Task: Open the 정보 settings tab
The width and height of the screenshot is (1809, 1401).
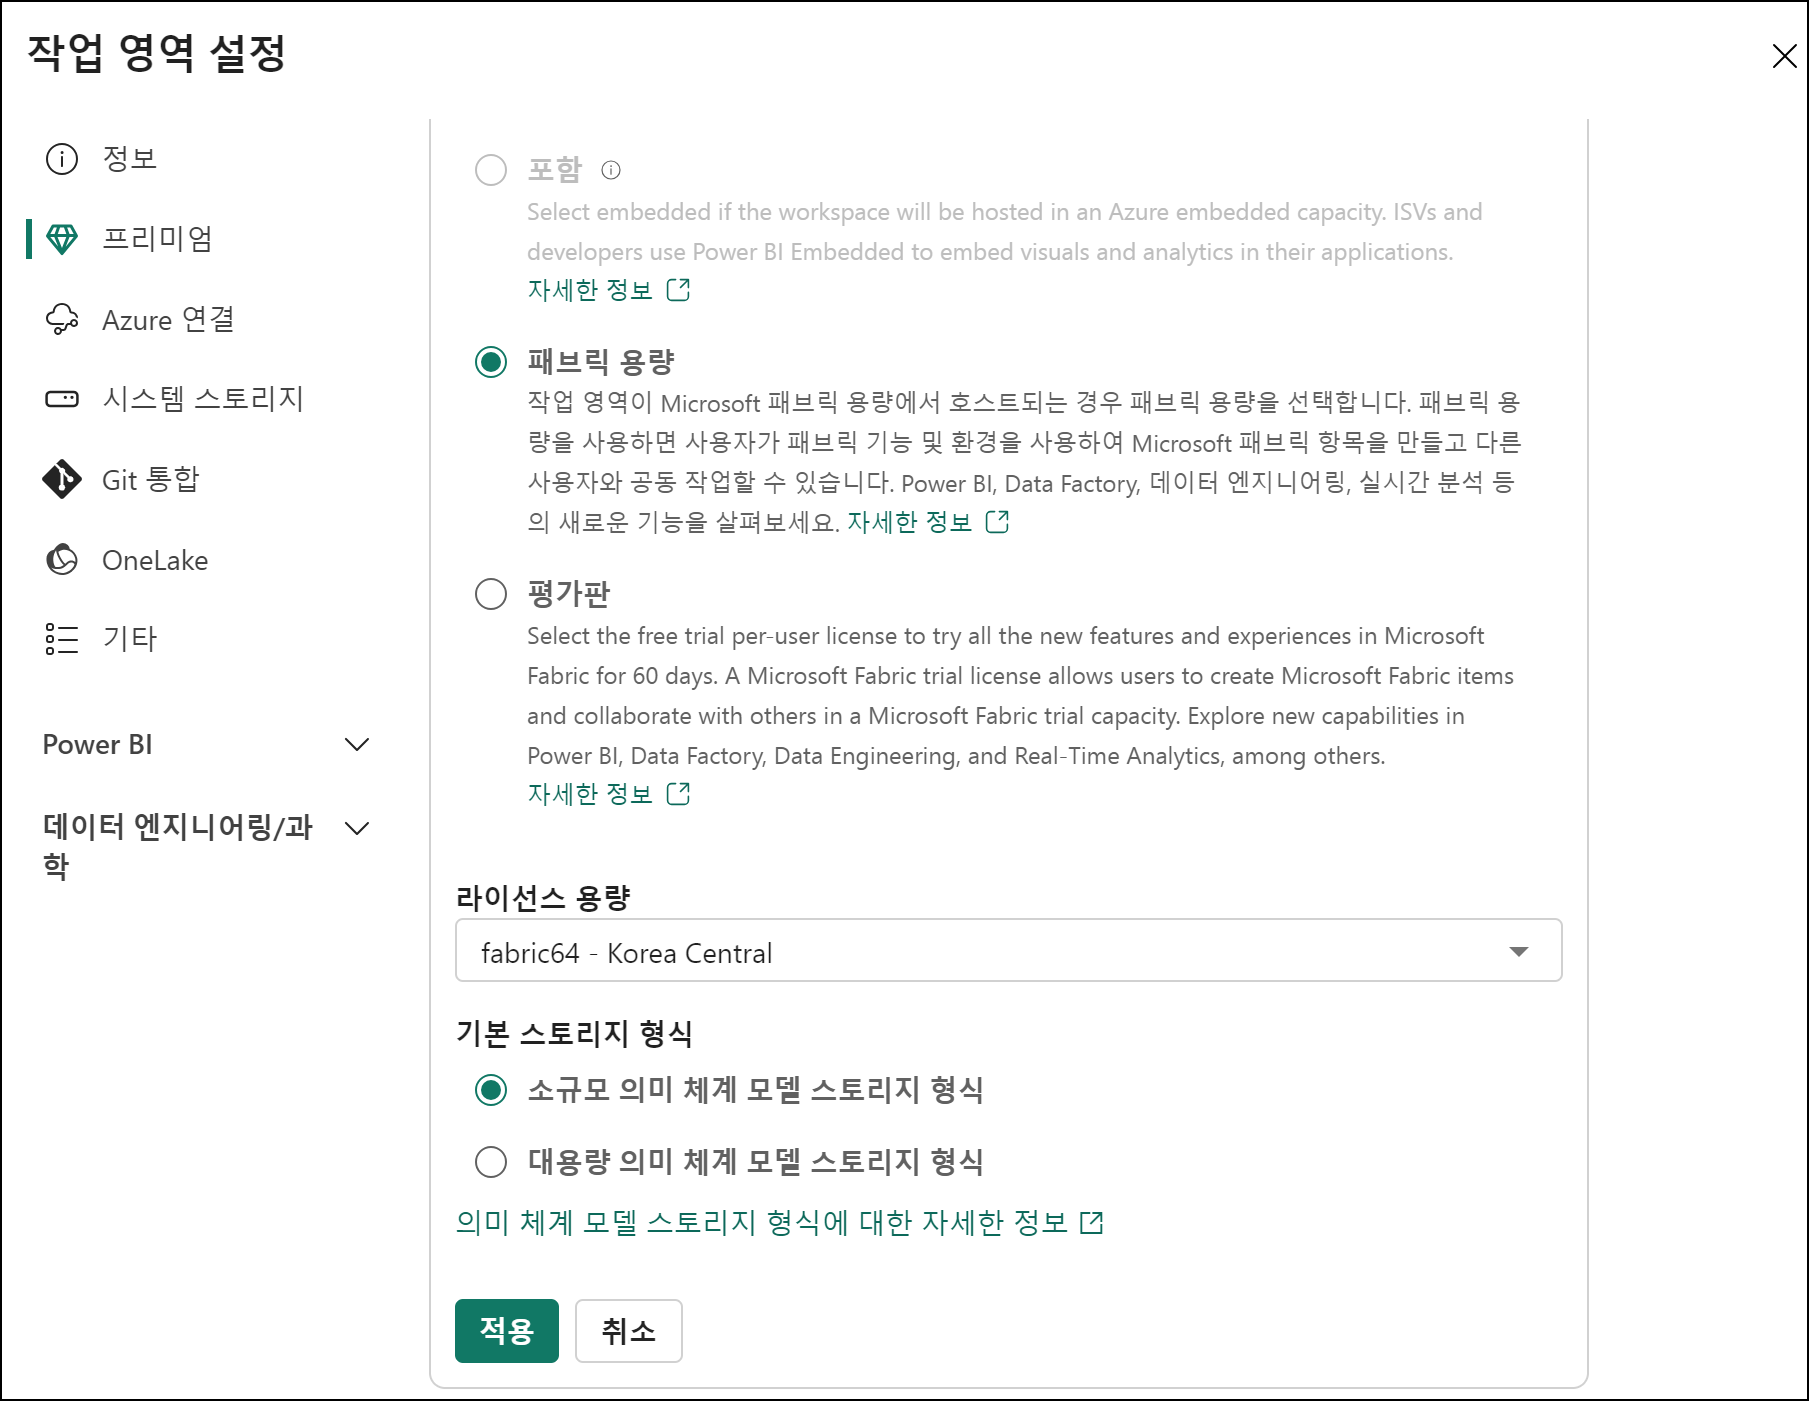Action: 130,159
